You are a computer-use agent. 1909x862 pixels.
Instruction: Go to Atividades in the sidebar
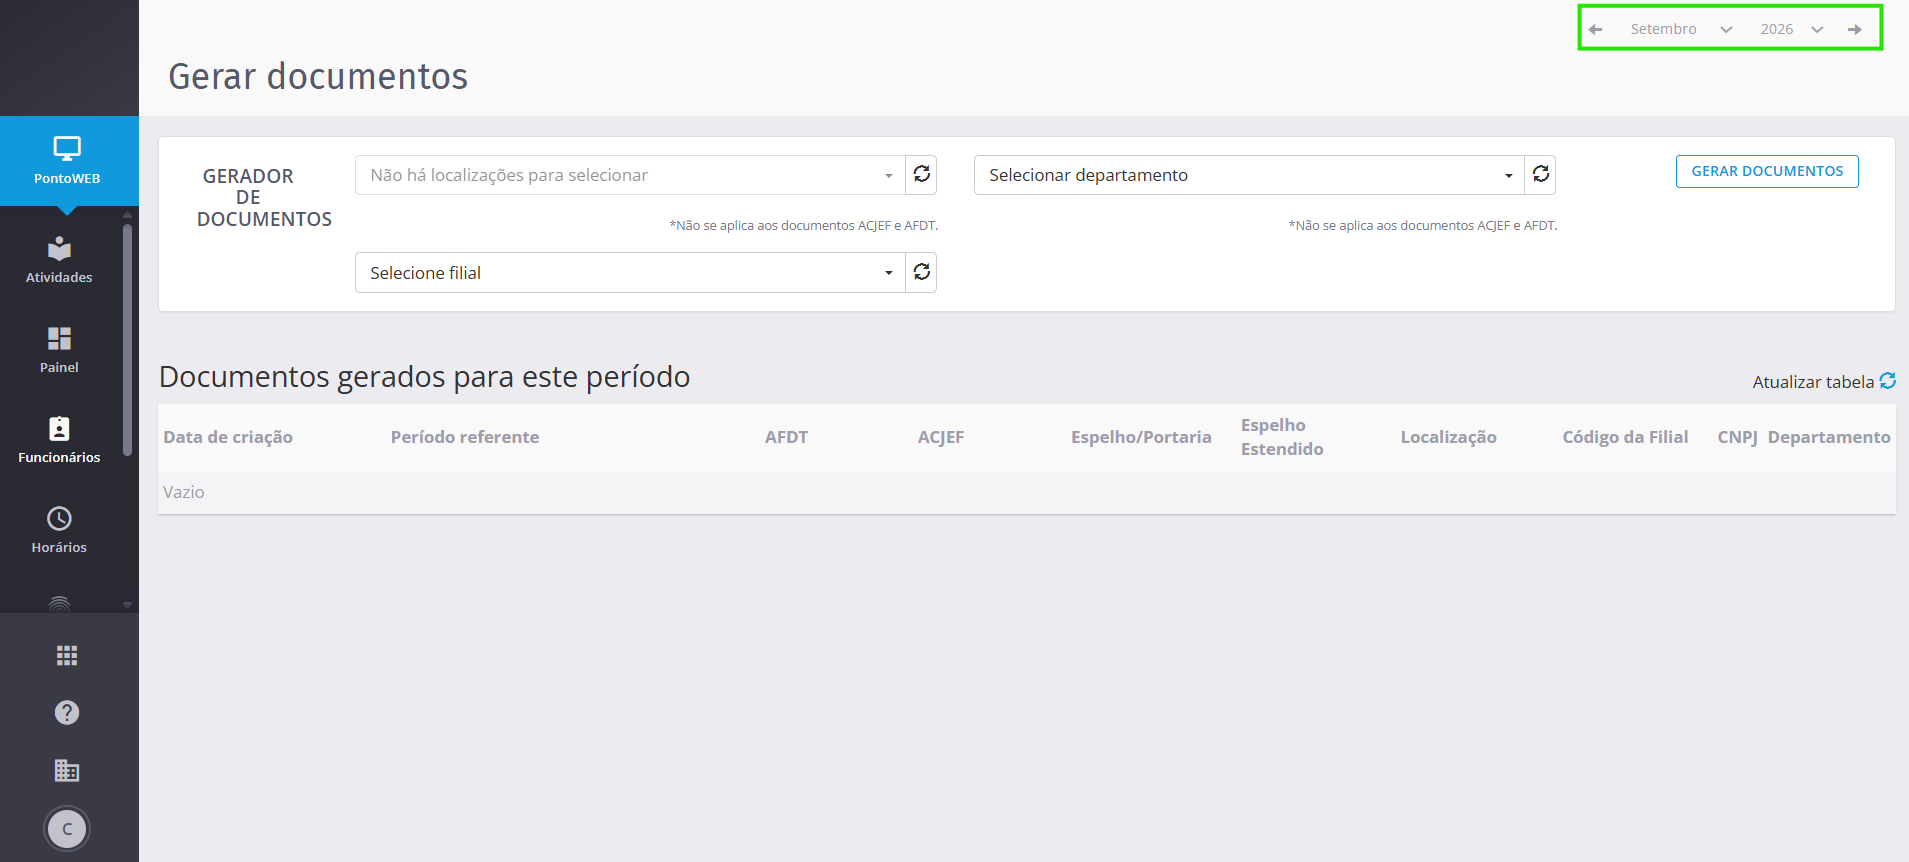pyautogui.click(x=59, y=260)
